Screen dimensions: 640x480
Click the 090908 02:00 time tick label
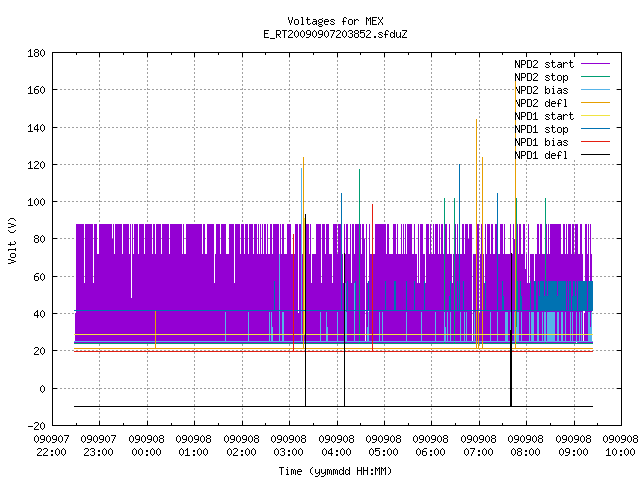click(x=241, y=446)
